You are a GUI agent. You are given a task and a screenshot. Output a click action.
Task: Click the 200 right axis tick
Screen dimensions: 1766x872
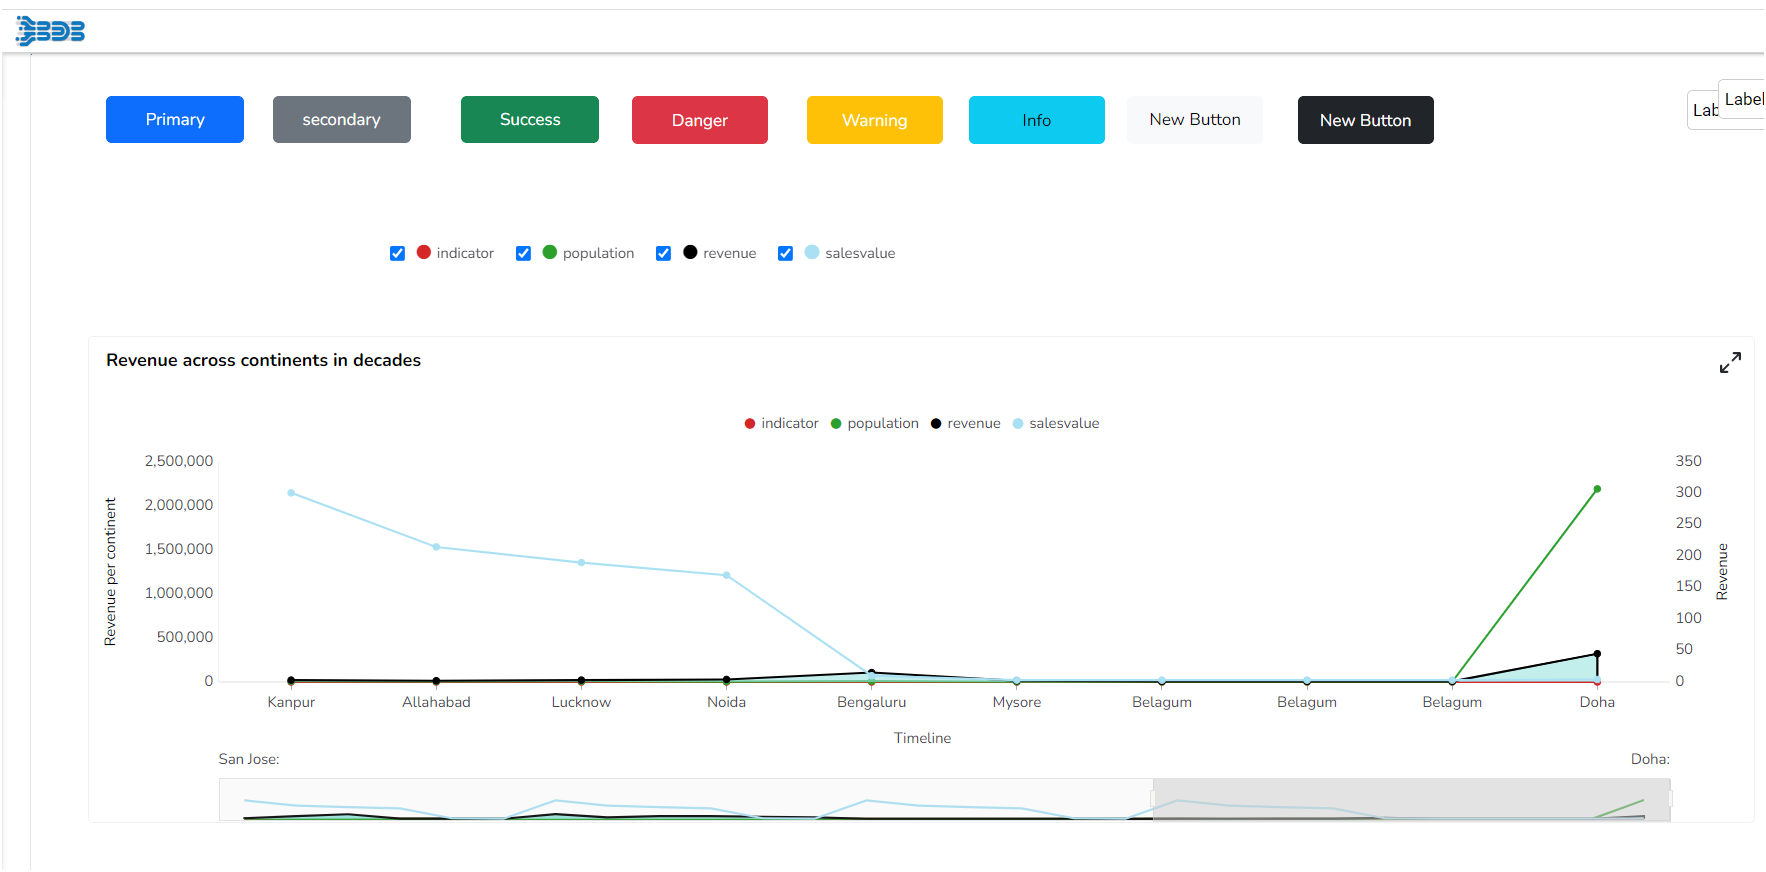(x=1688, y=555)
